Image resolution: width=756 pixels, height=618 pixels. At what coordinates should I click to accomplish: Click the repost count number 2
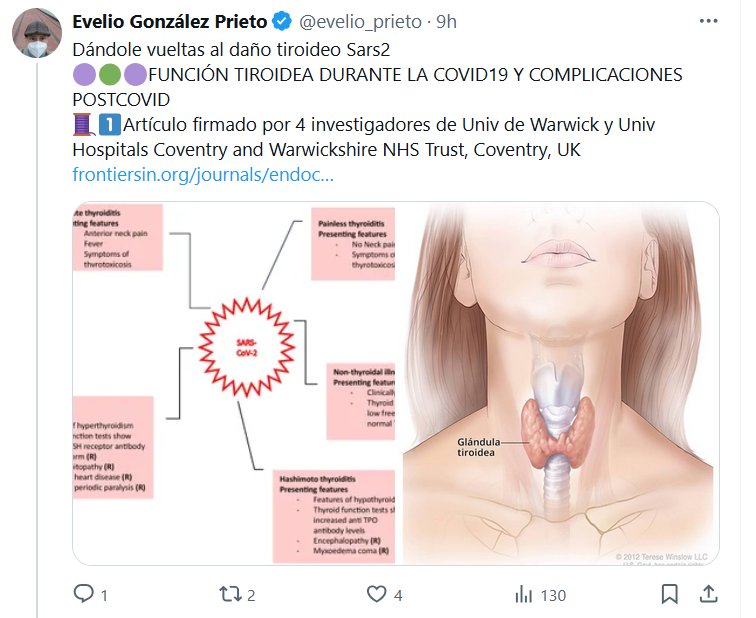click(x=251, y=596)
